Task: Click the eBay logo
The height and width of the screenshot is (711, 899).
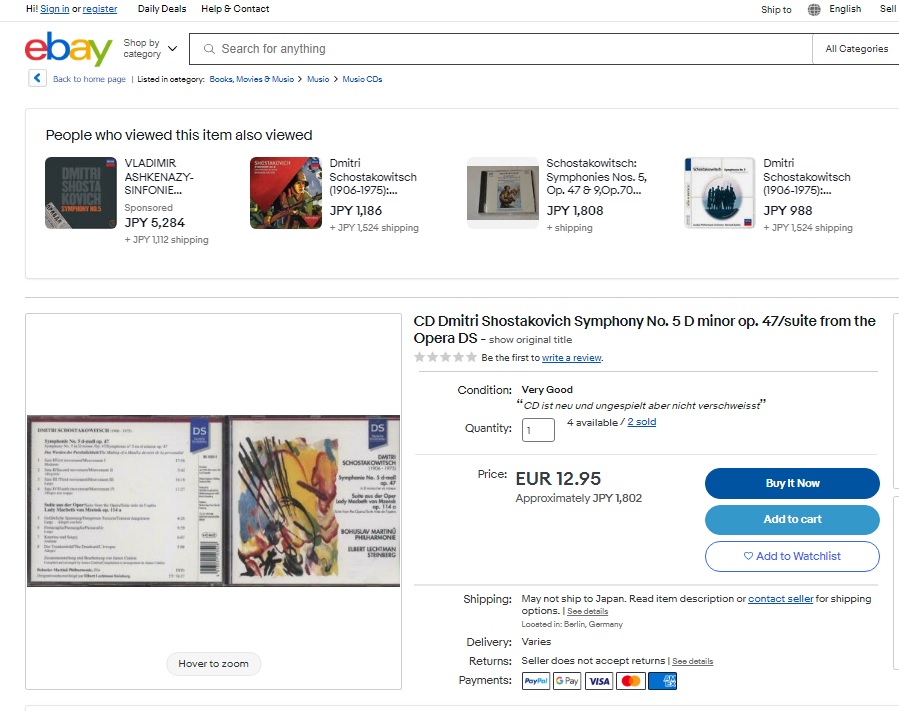Action: coord(68,49)
